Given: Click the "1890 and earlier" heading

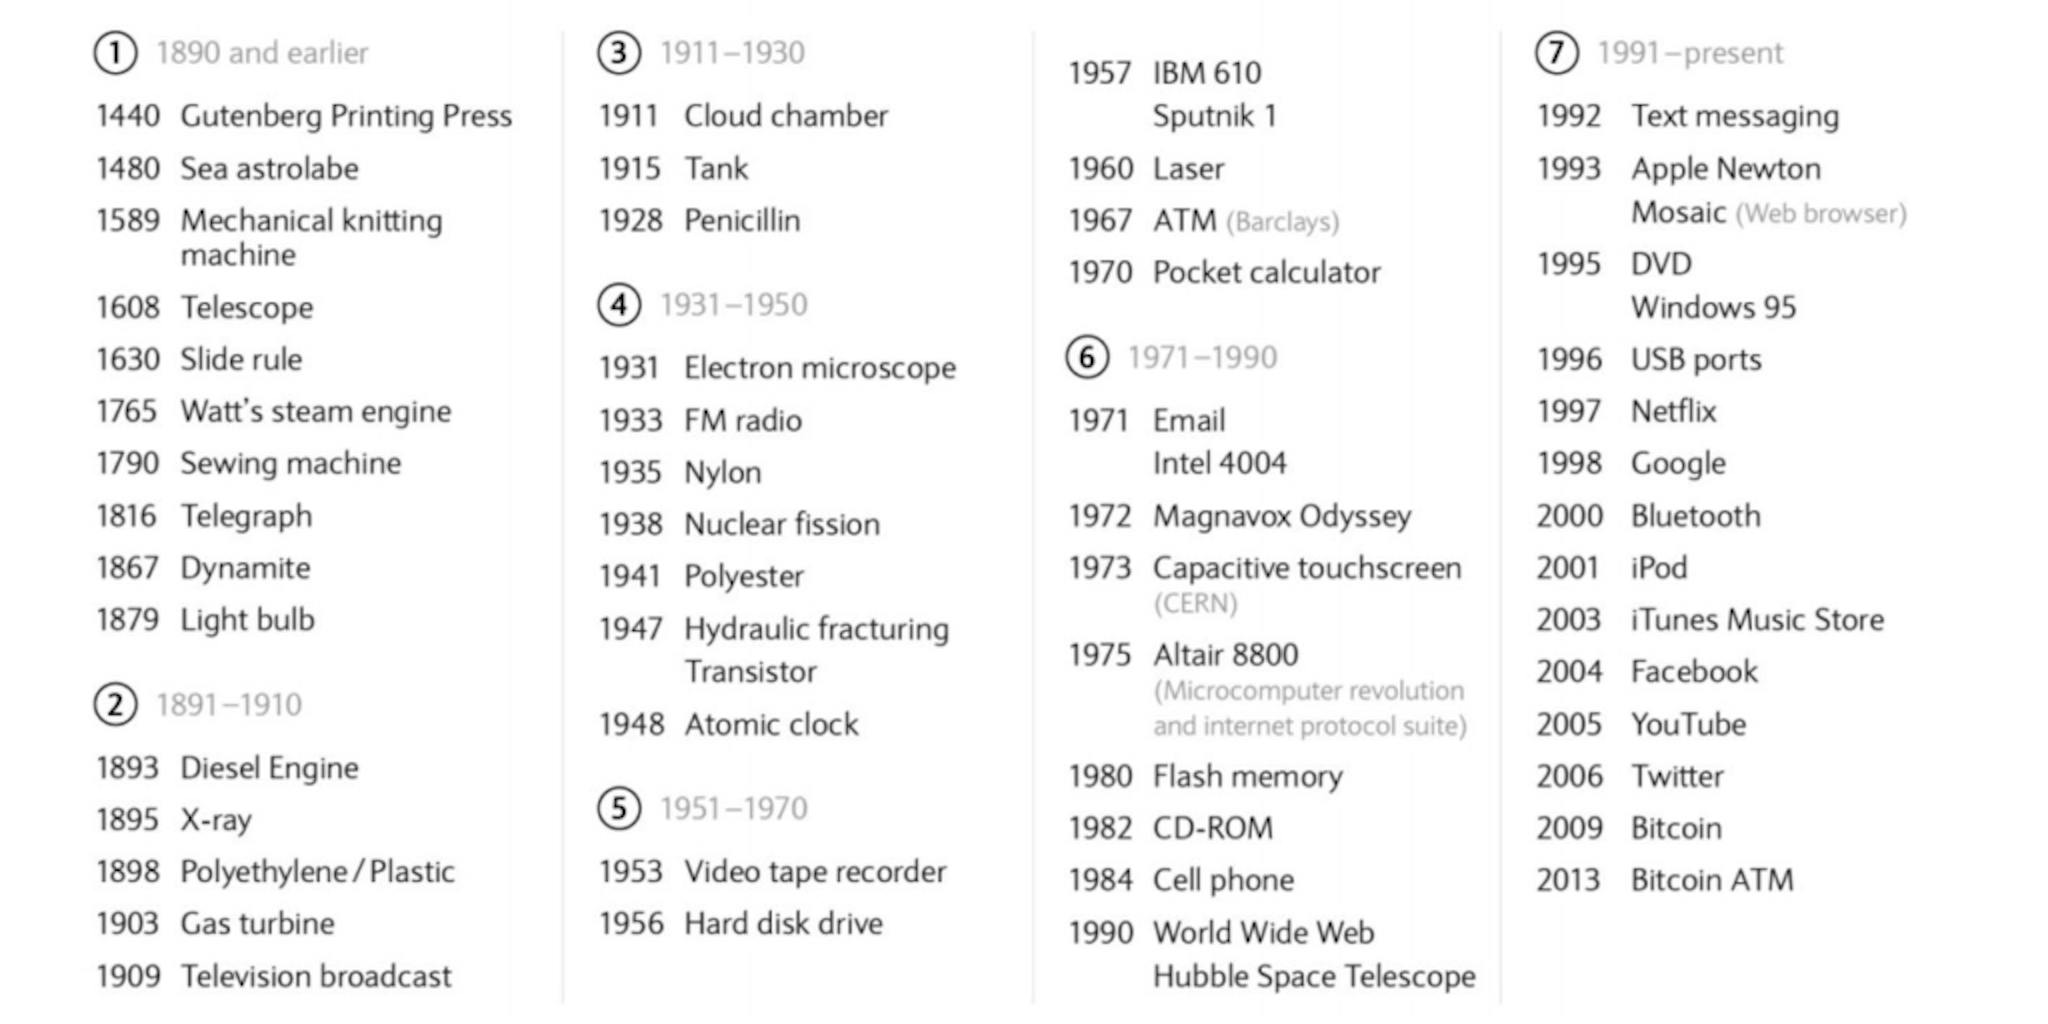Looking at the screenshot, I should tap(262, 53).
